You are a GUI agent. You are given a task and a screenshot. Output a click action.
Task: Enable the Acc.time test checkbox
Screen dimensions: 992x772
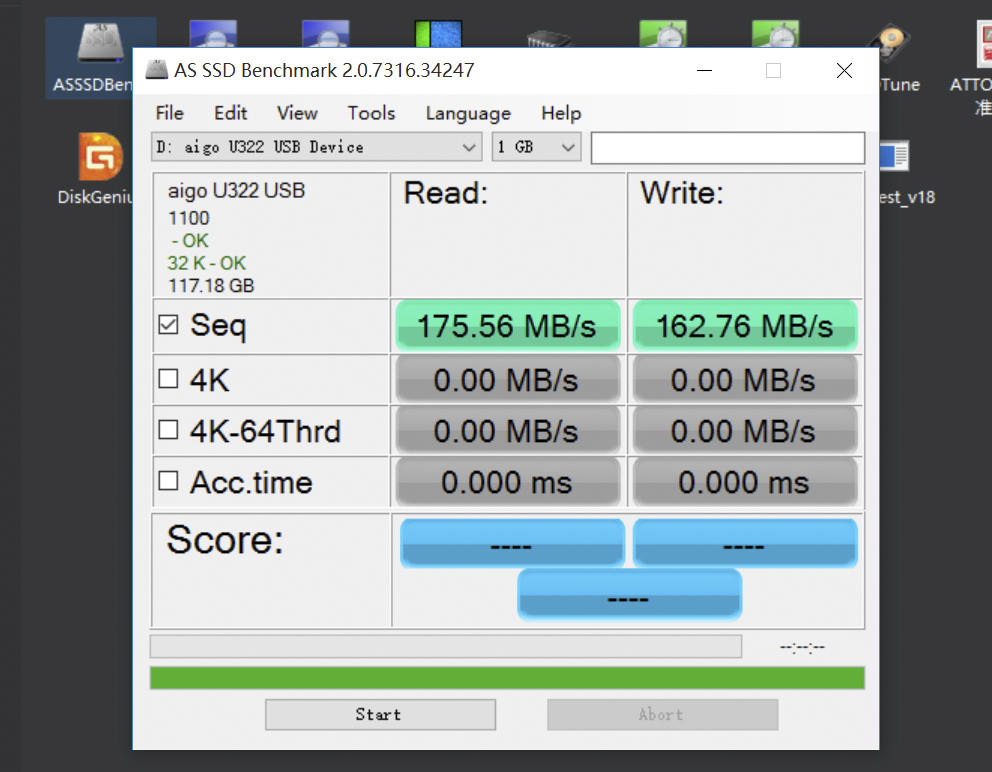(168, 480)
